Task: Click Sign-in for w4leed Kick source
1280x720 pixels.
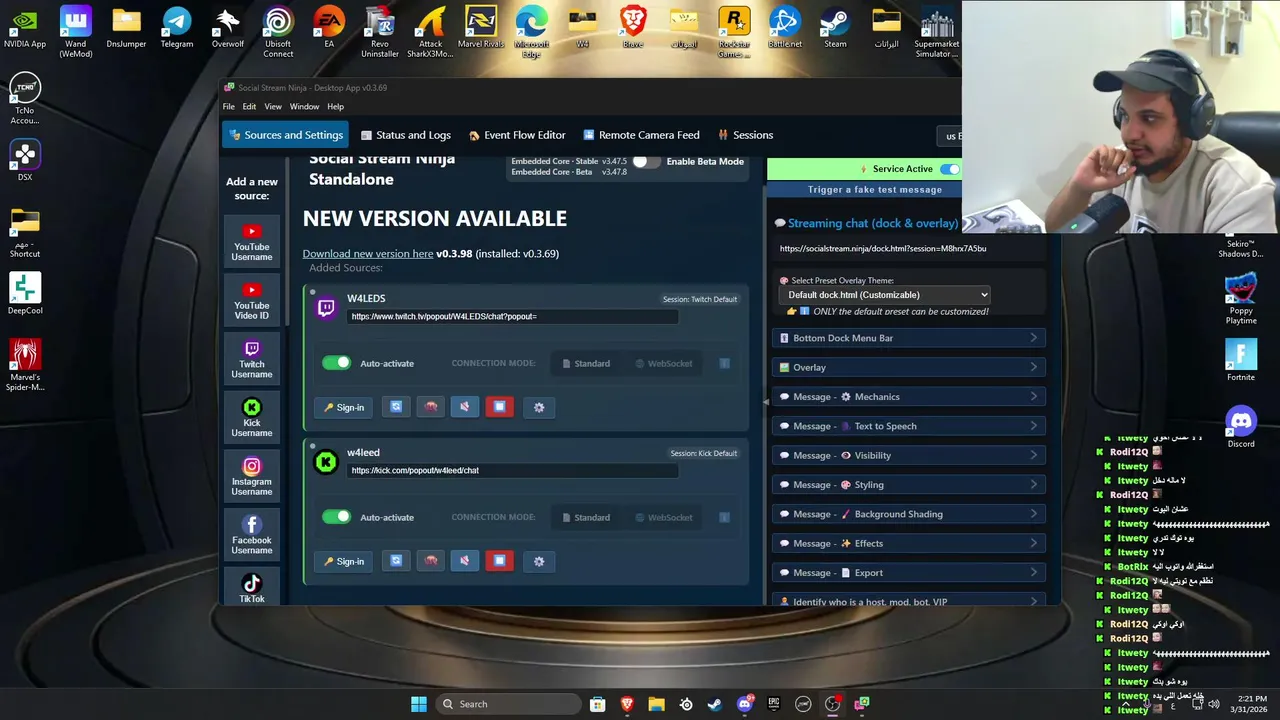Action: point(344,561)
